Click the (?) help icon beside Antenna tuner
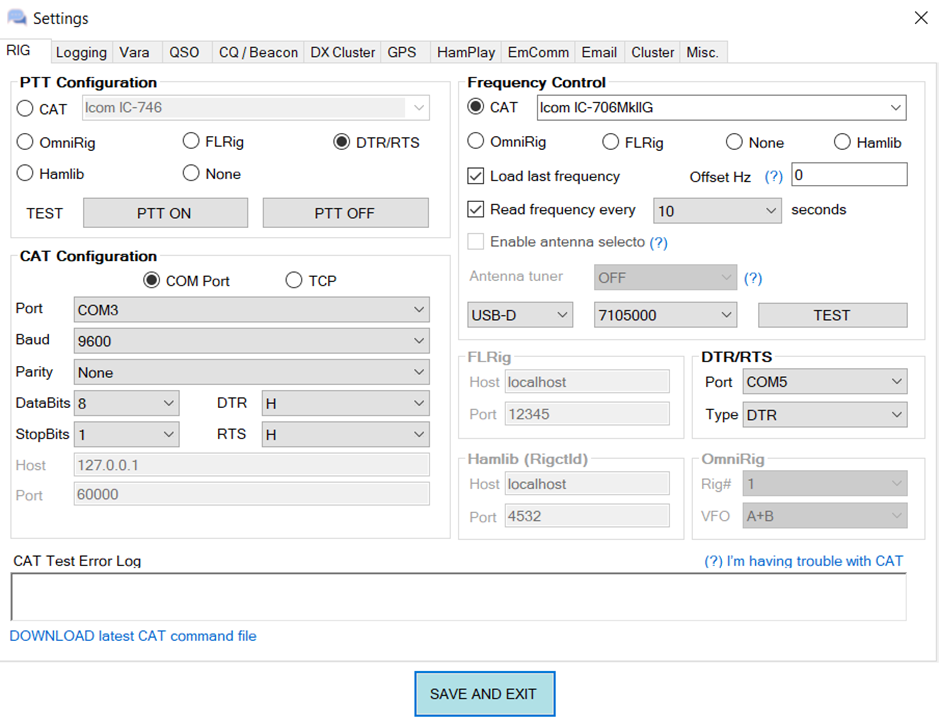 [x=753, y=278]
